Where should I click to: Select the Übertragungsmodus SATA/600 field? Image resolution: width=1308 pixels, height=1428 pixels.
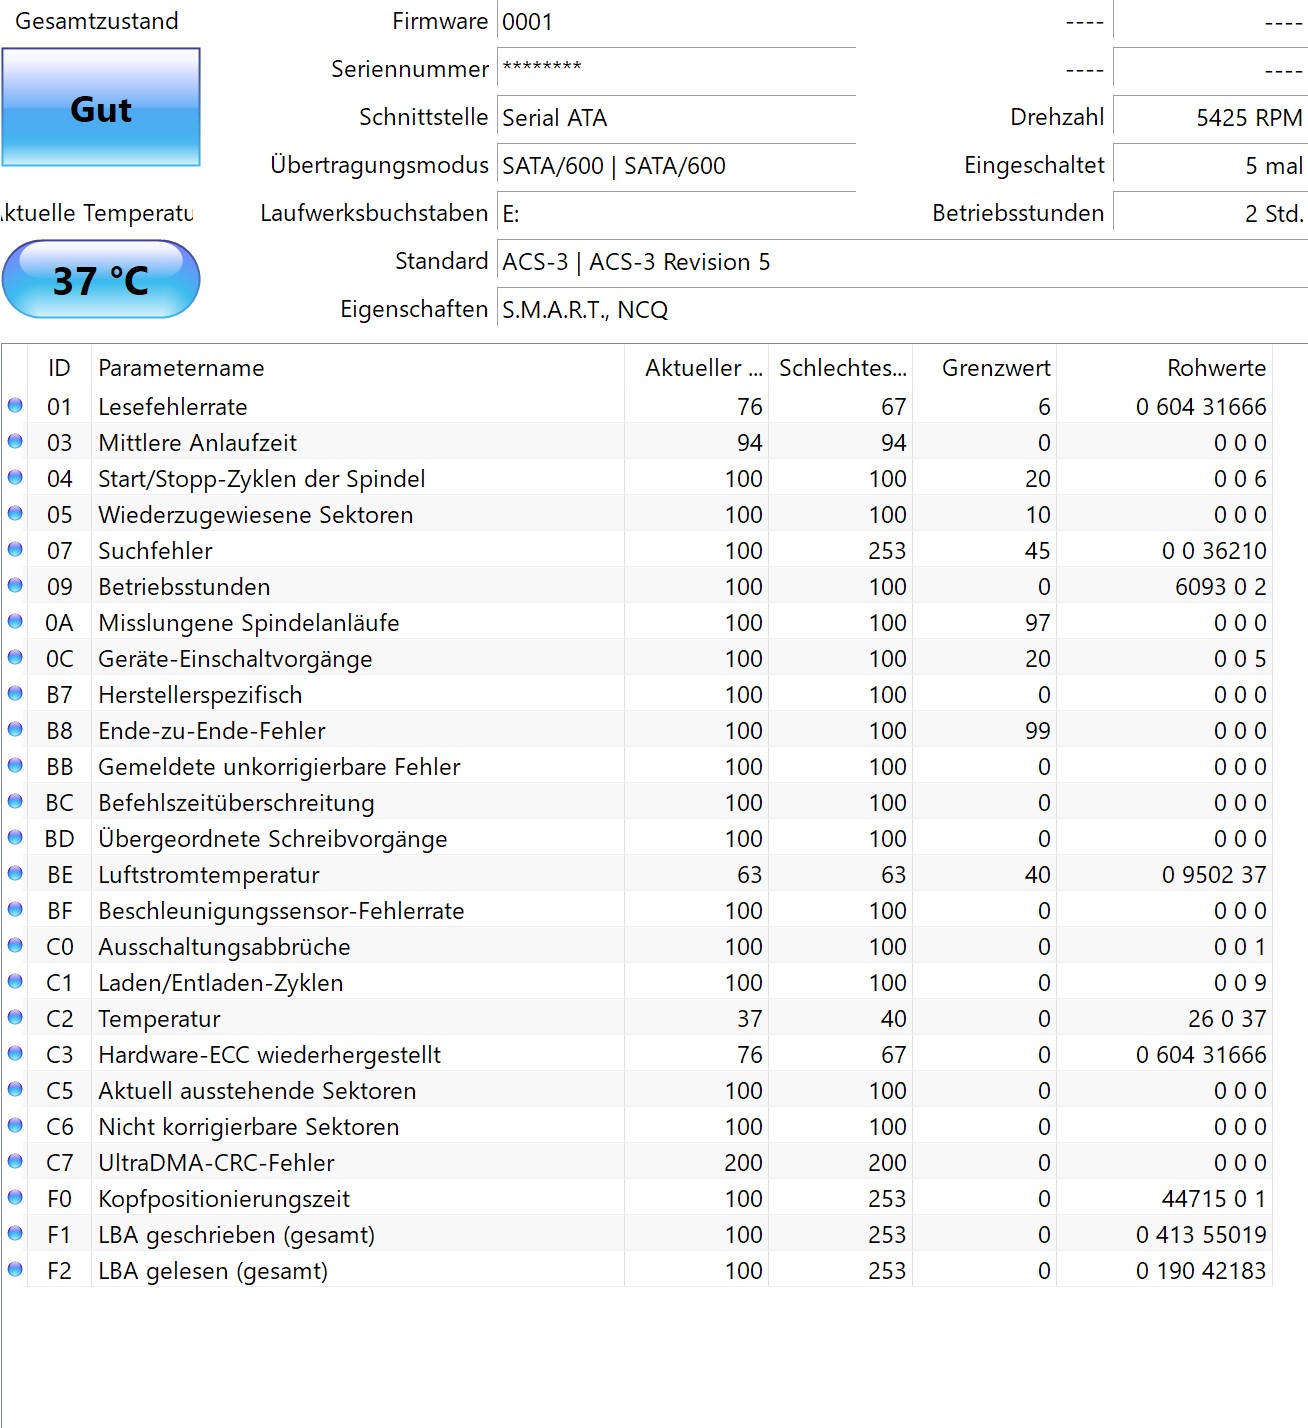(676, 166)
